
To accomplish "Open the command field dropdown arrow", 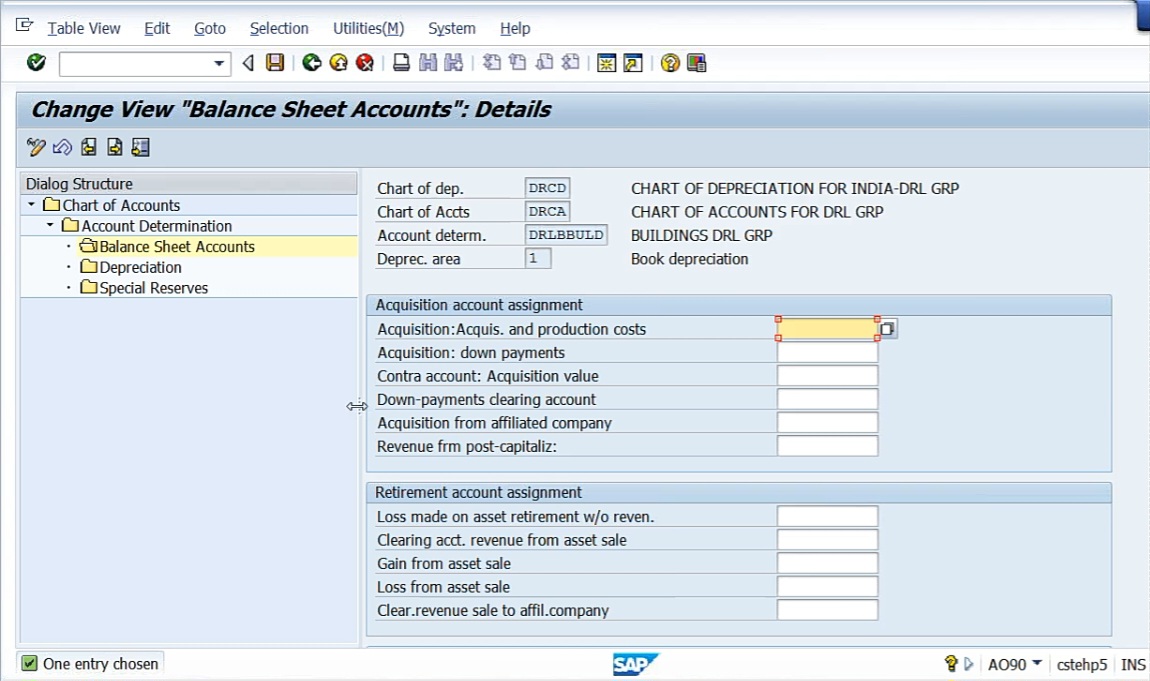I will tap(219, 64).
